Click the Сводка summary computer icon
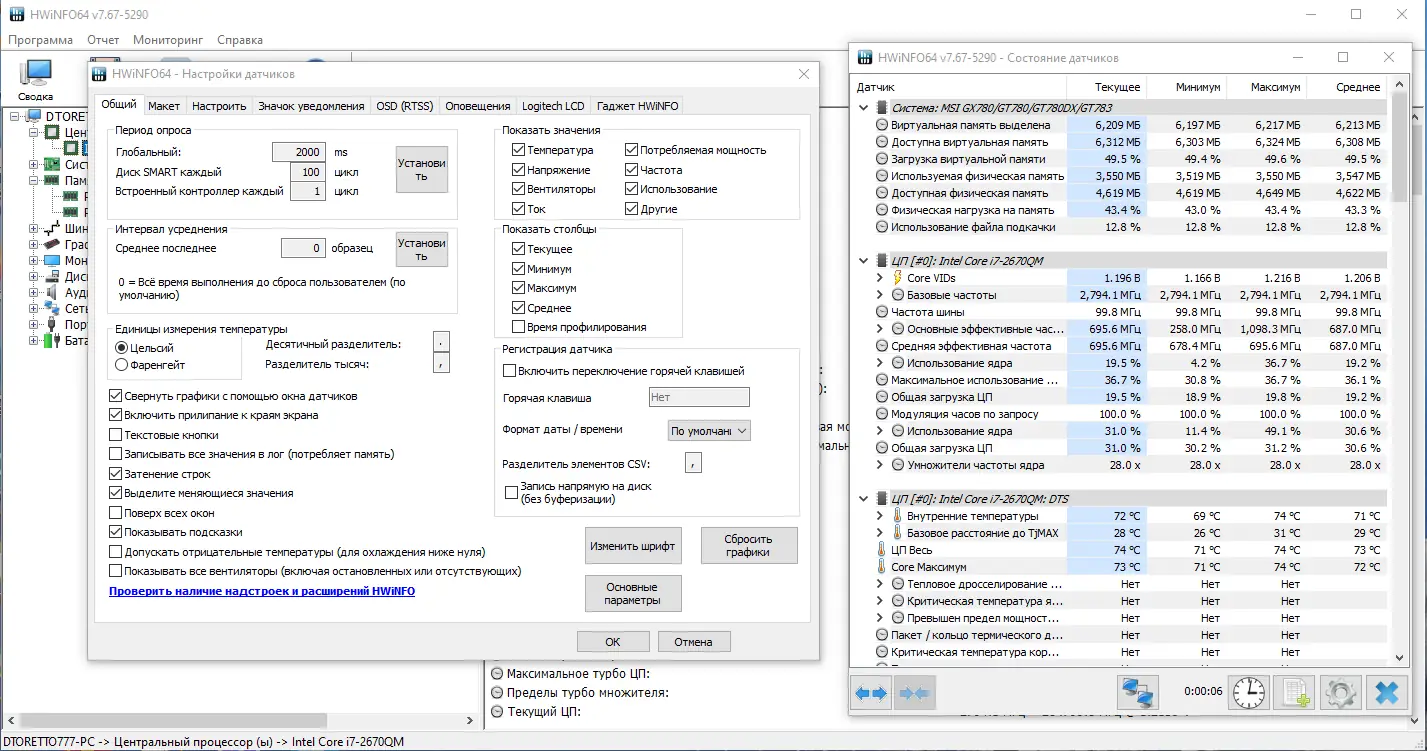 click(36, 73)
